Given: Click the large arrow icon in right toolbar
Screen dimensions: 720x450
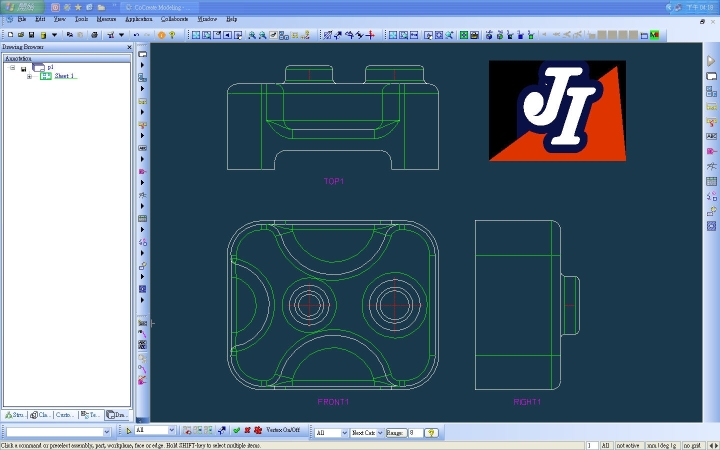Looking at the screenshot, I should 711,61.
